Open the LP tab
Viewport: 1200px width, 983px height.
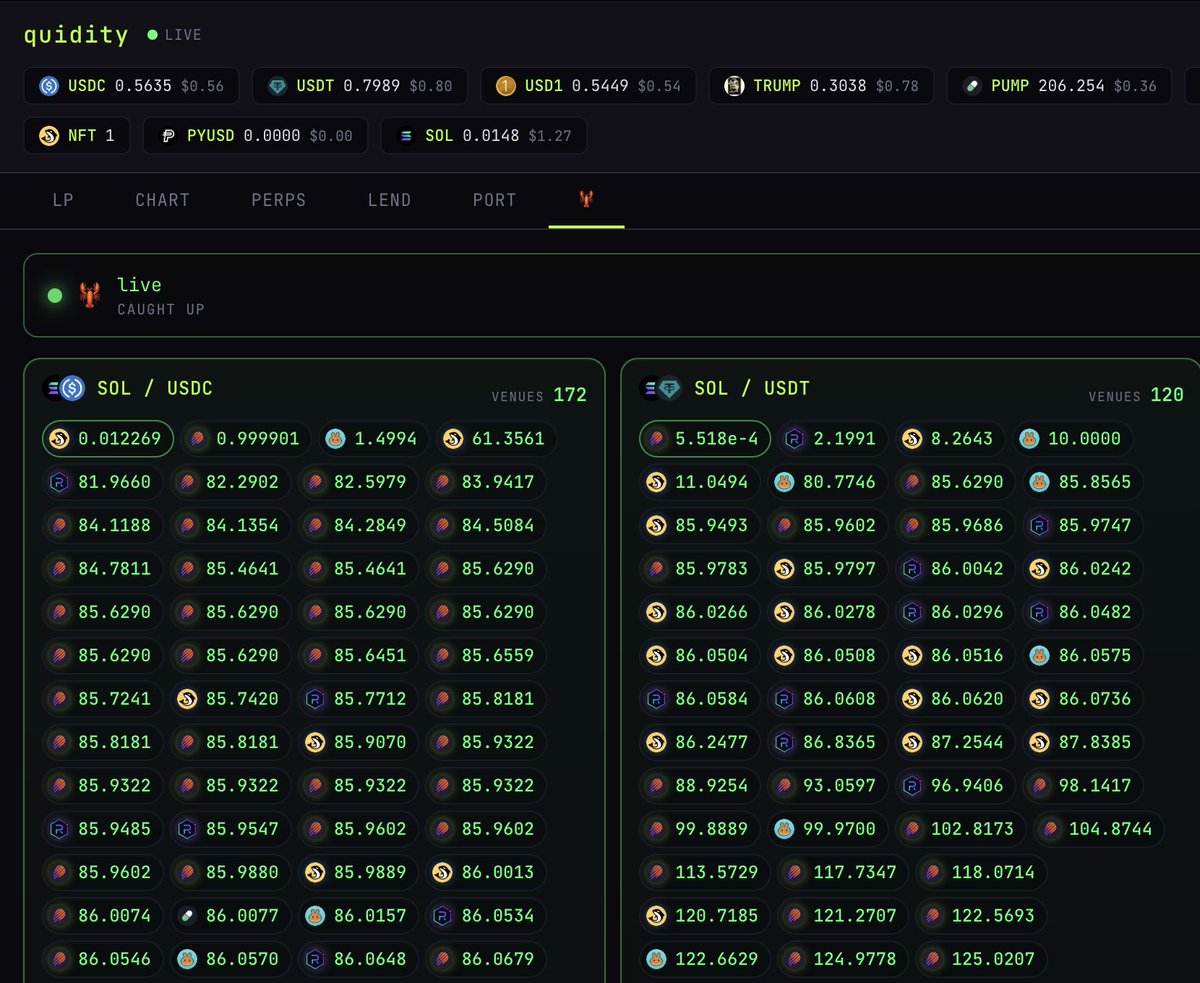(x=63, y=200)
